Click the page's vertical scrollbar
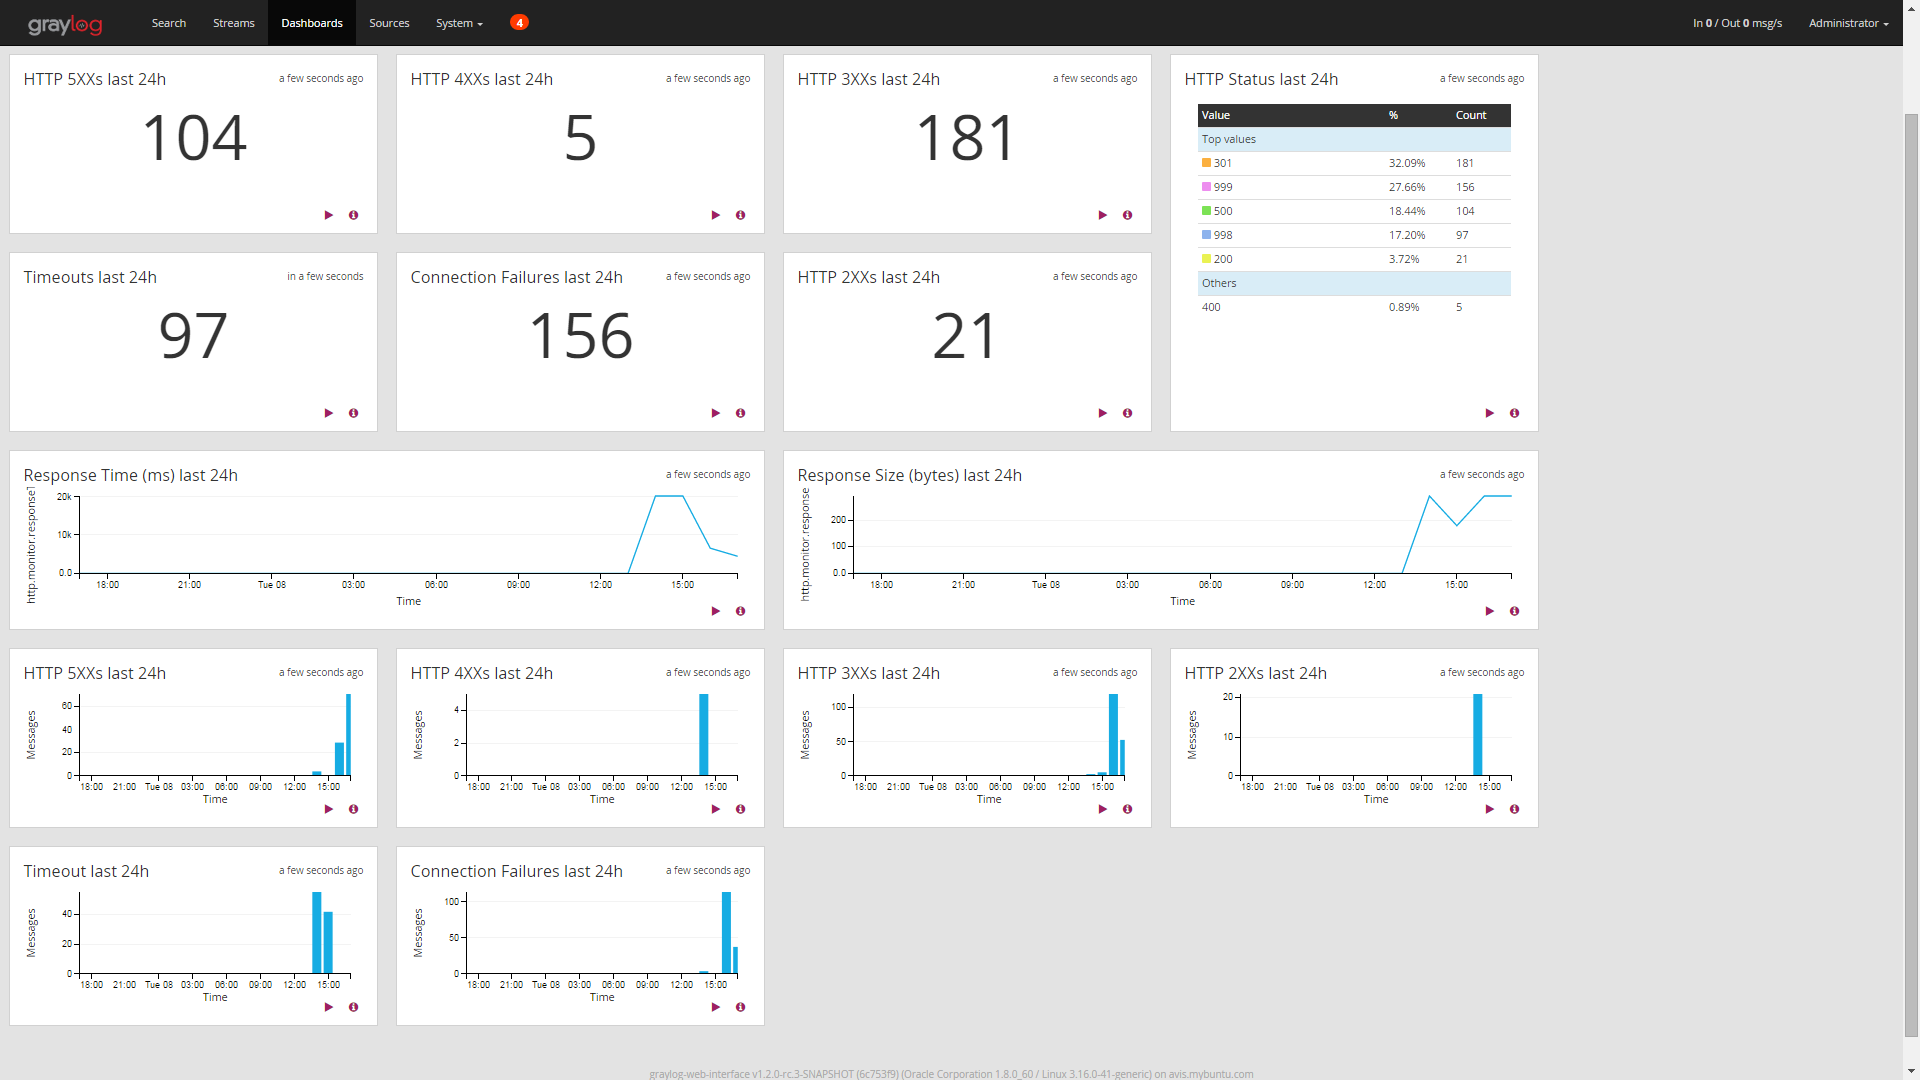The width and height of the screenshot is (1920, 1080). 1911,575
